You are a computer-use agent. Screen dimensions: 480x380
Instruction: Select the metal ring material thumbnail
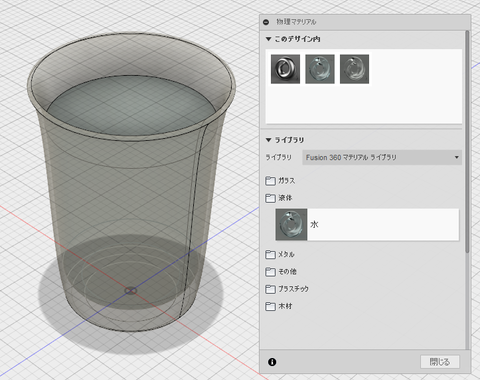(285, 69)
